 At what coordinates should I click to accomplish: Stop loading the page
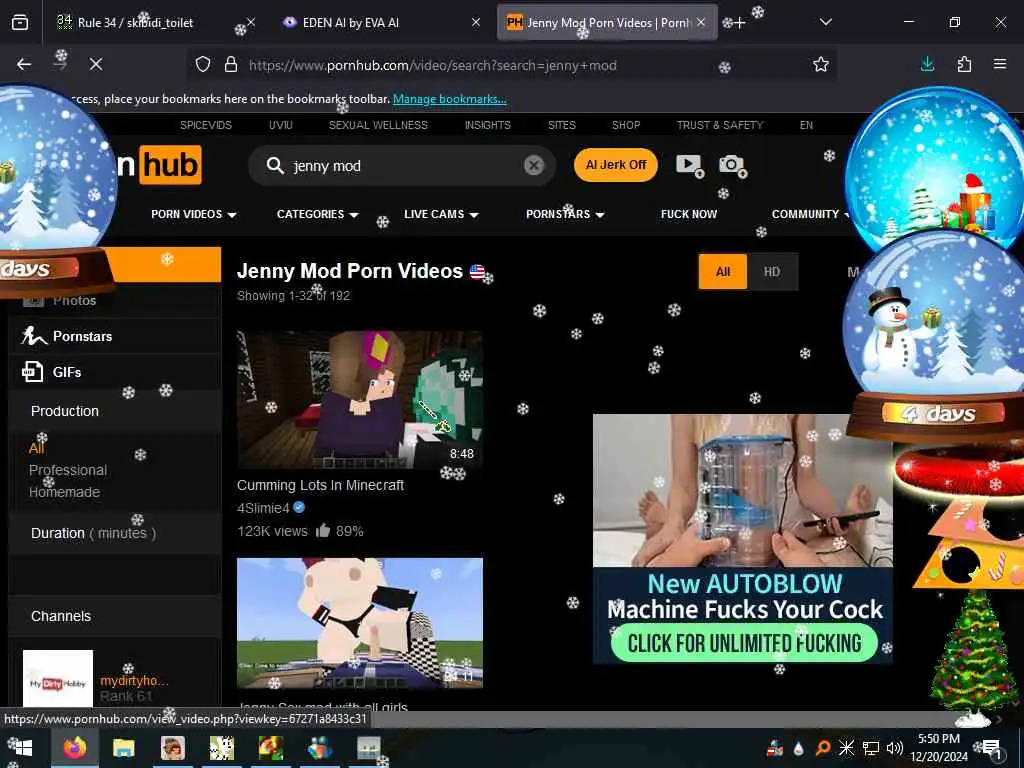click(95, 64)
